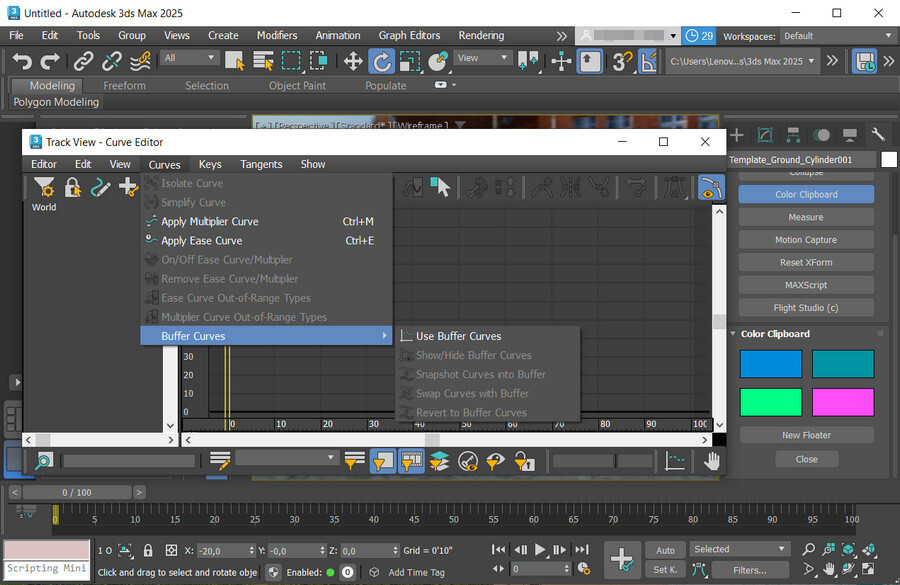Open the user account dropdown arrow
Image resolution: width=900 pixels, height=585 pixels.
673,36
